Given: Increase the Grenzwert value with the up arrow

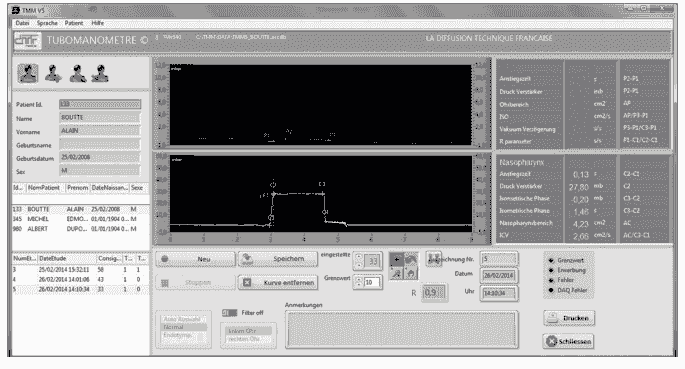Looking at the screenshot, I should [x=359, y=279].
